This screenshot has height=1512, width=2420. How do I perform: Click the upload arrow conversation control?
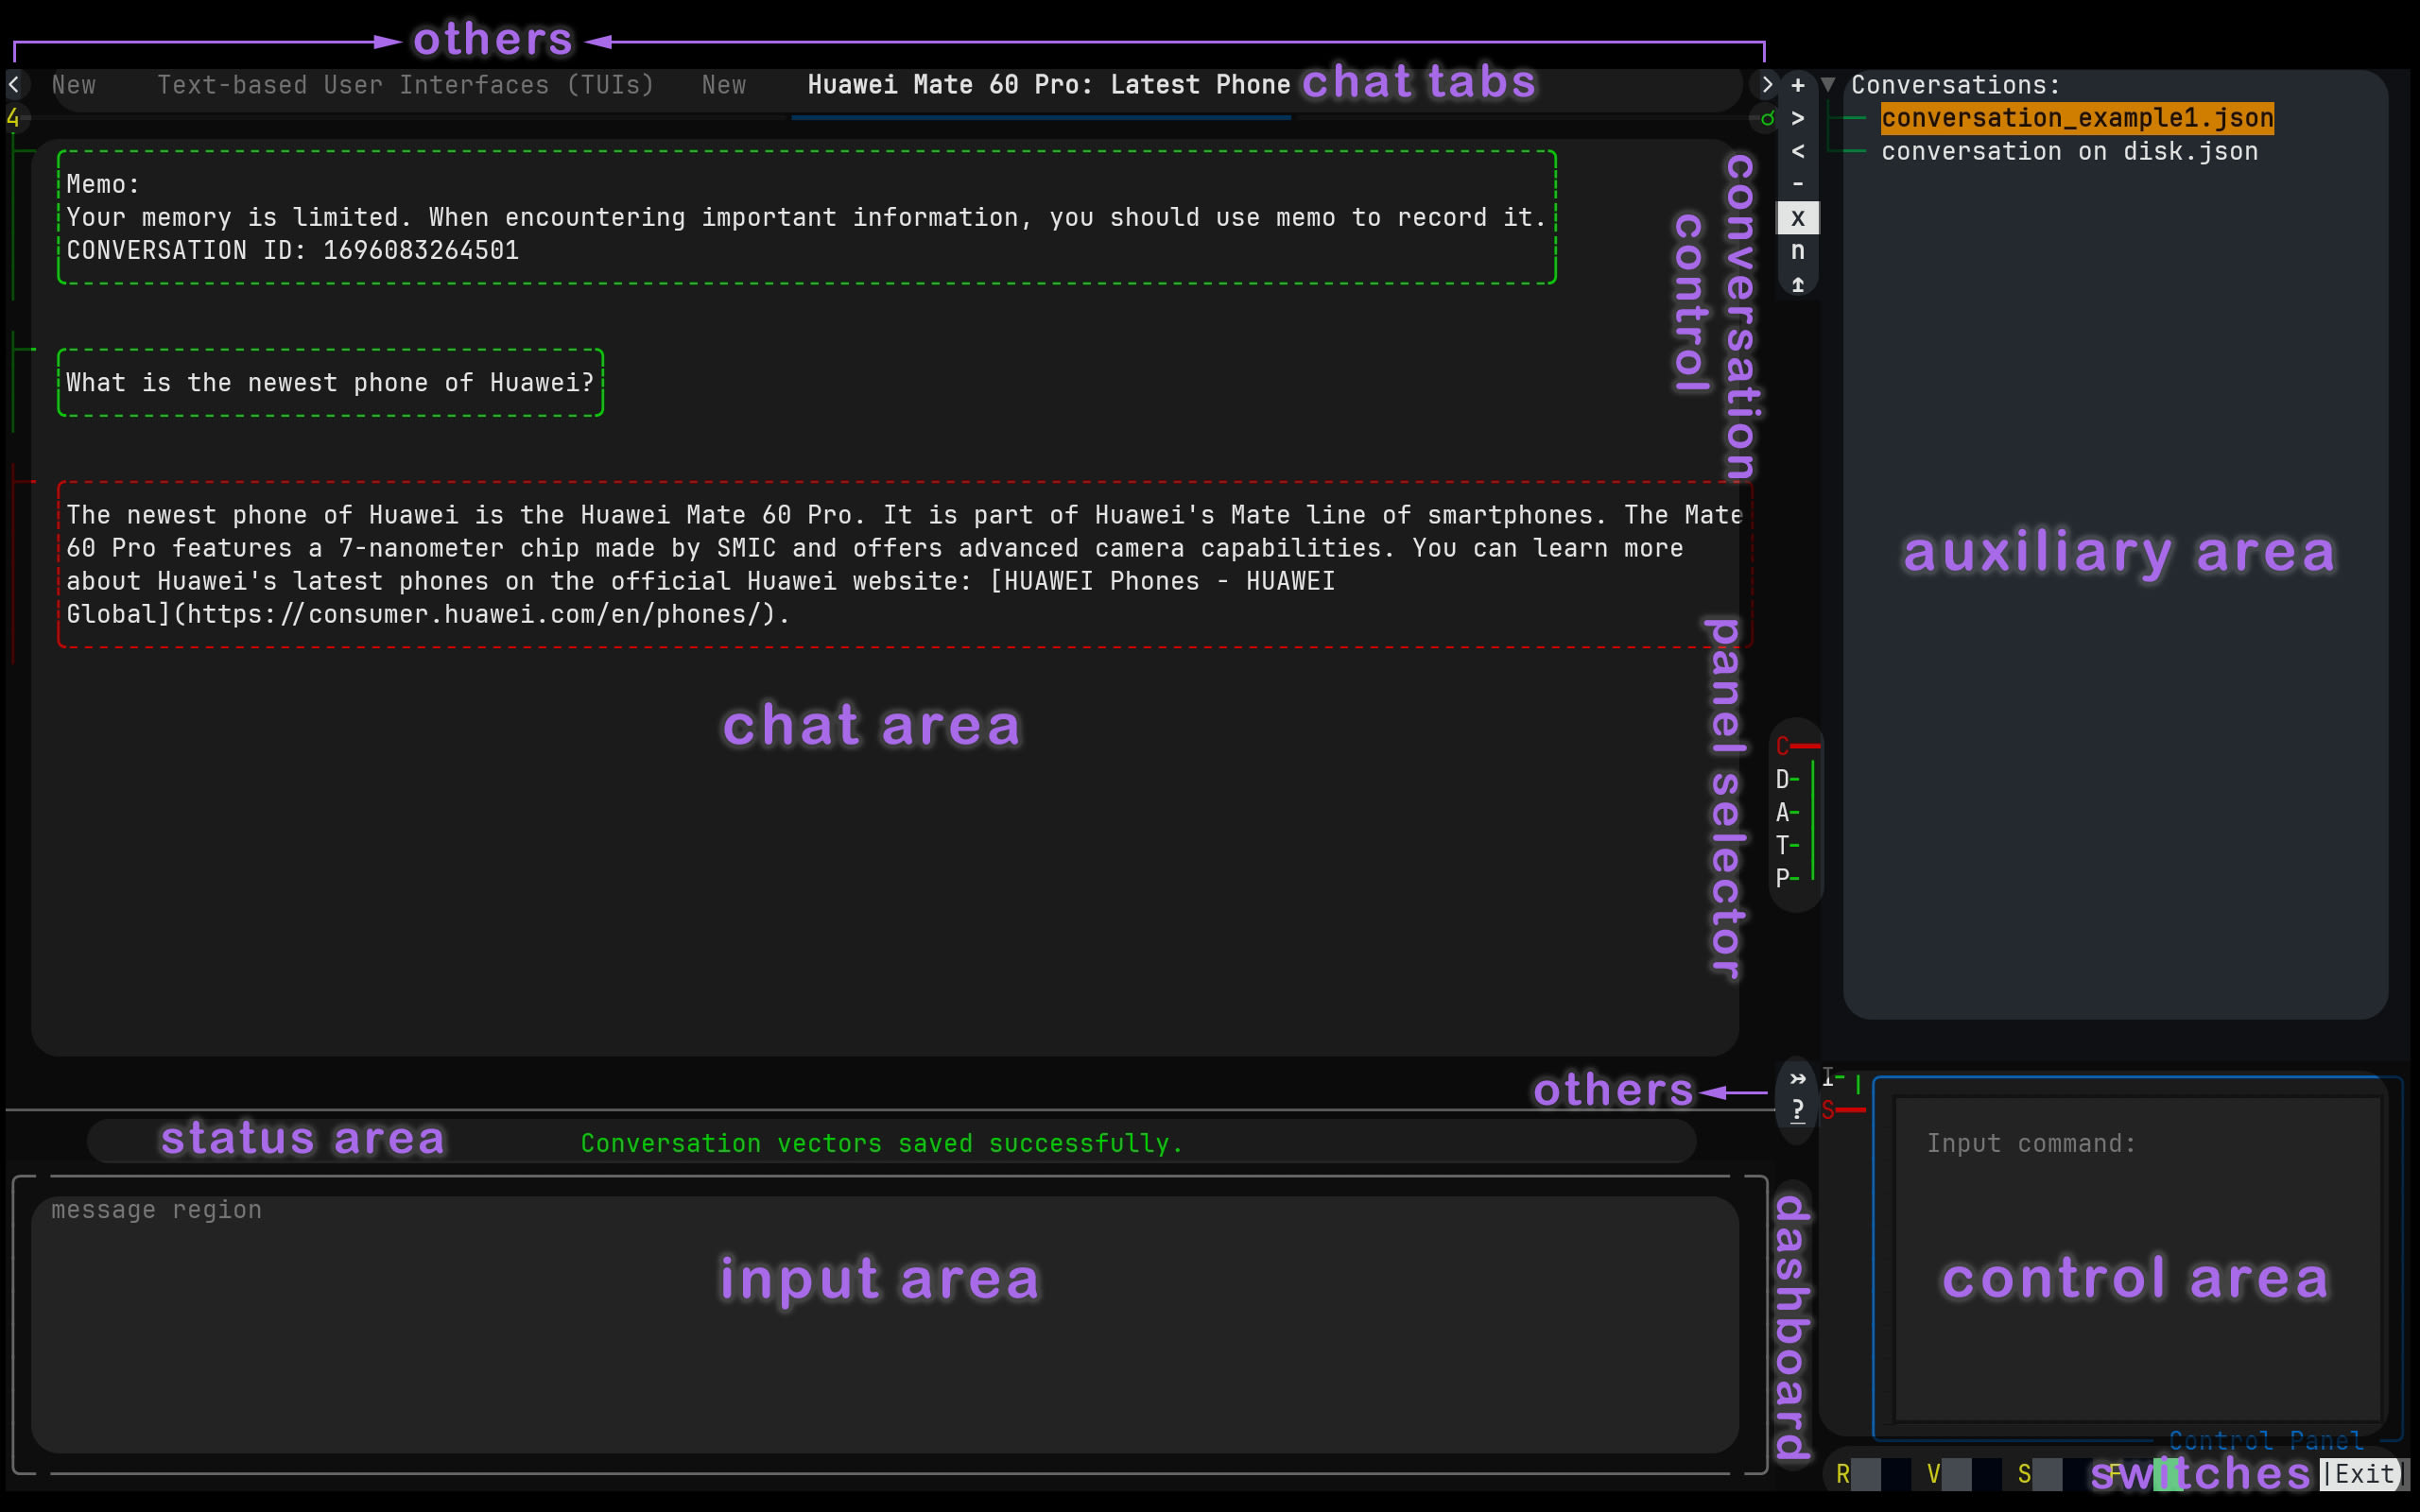1797,285
